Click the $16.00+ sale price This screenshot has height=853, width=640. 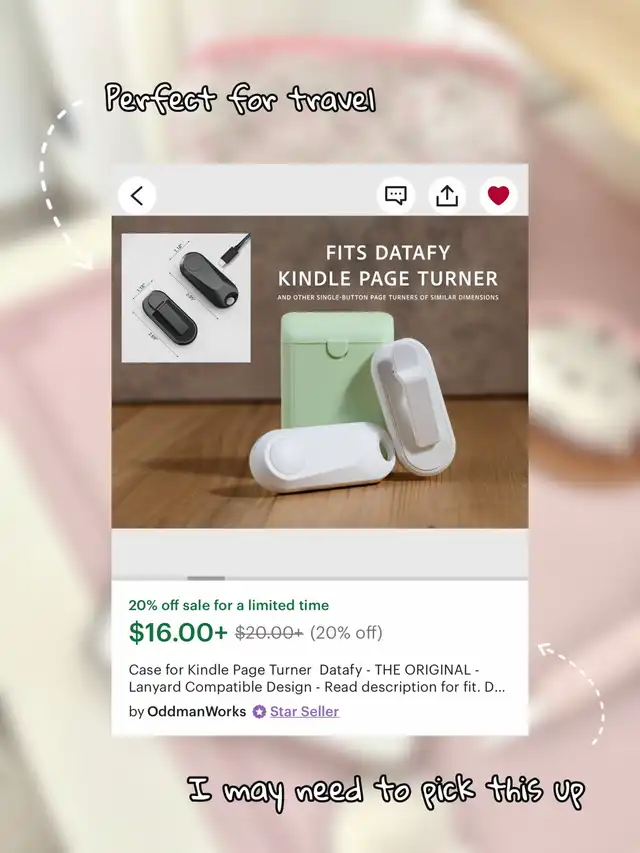click(178, 633)
